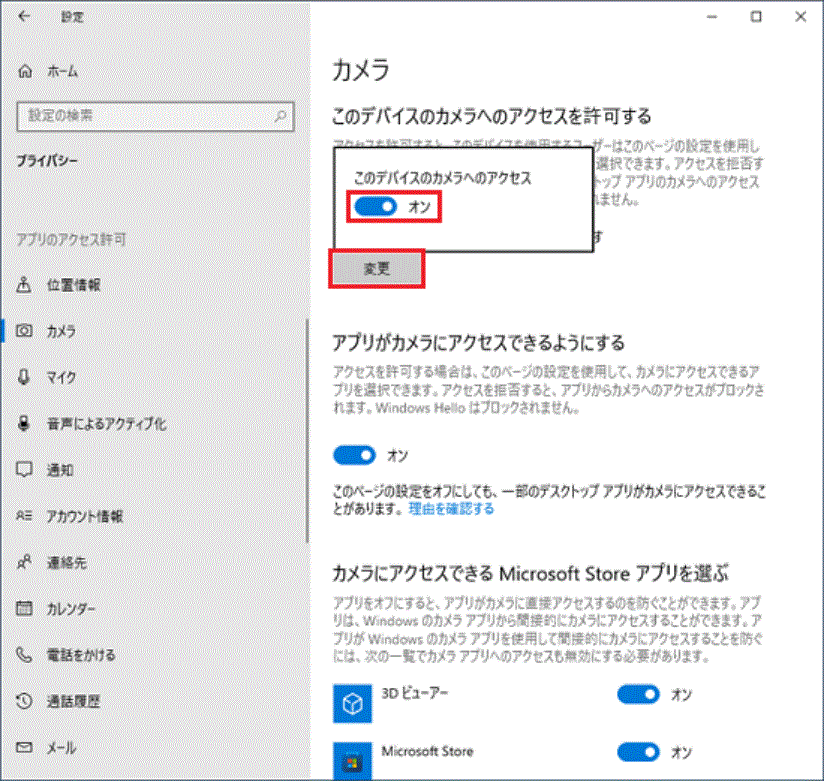Screen dimensions: 824x781
Task: Disable アプリがカメラにアクセスできるようにする toggle
Action: 354,455
